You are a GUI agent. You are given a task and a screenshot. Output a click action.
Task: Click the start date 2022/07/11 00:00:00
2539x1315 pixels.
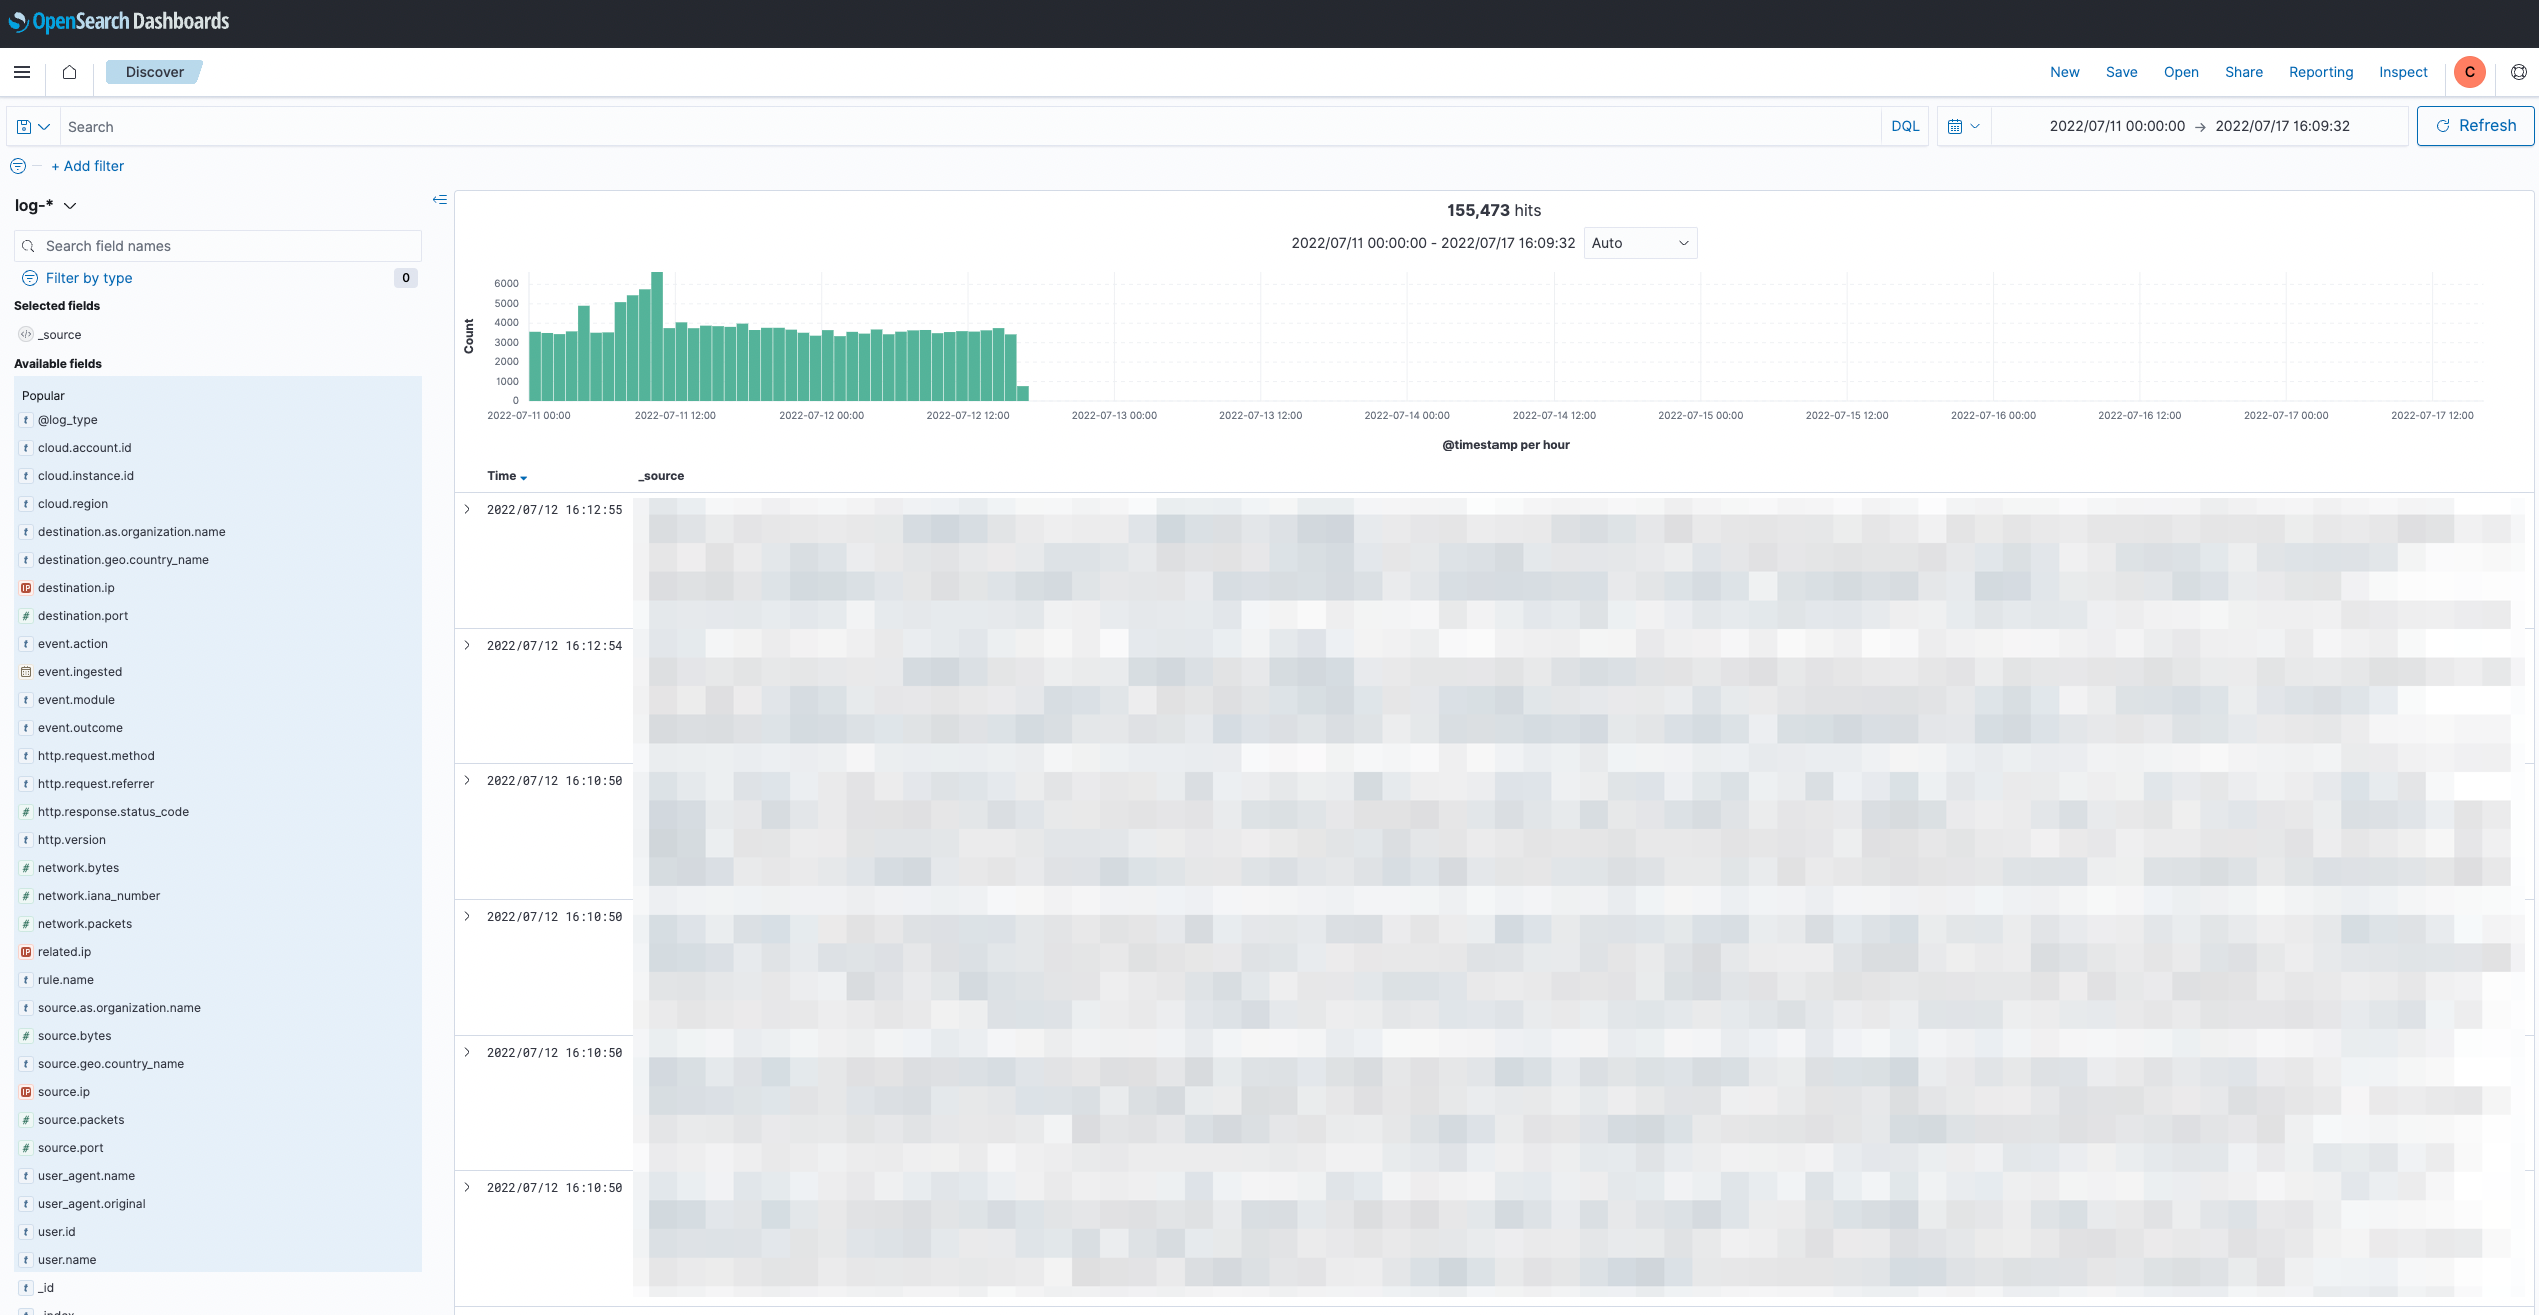[2117, 126]
